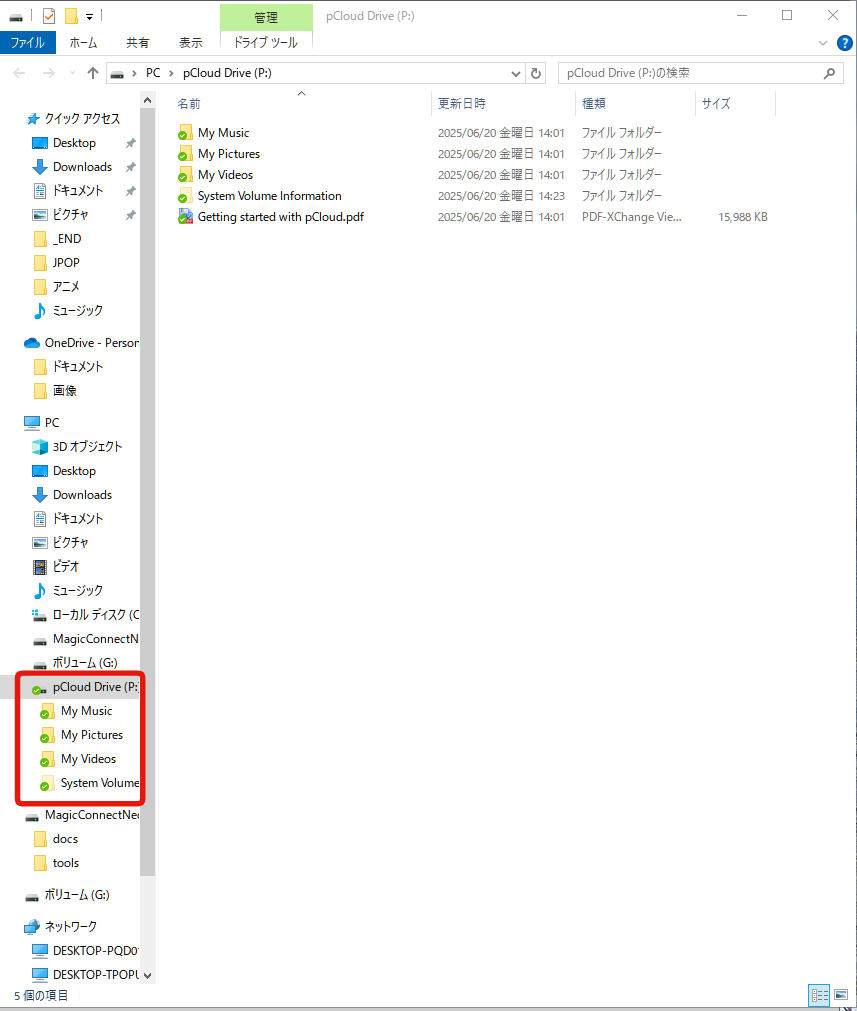Select the My Music folder in file list

tap(223, 133)
